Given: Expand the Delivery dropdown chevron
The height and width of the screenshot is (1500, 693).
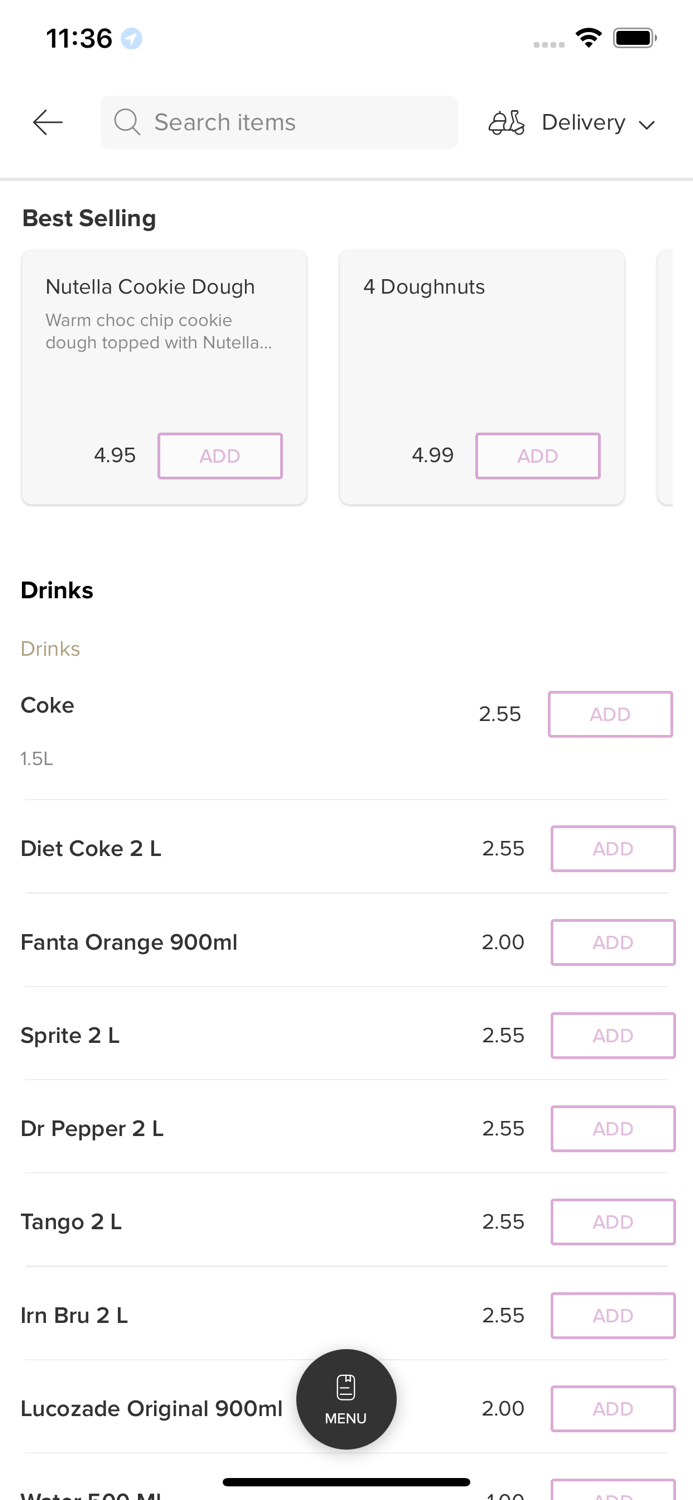Looking at the screenshot, I should [647, 124].
